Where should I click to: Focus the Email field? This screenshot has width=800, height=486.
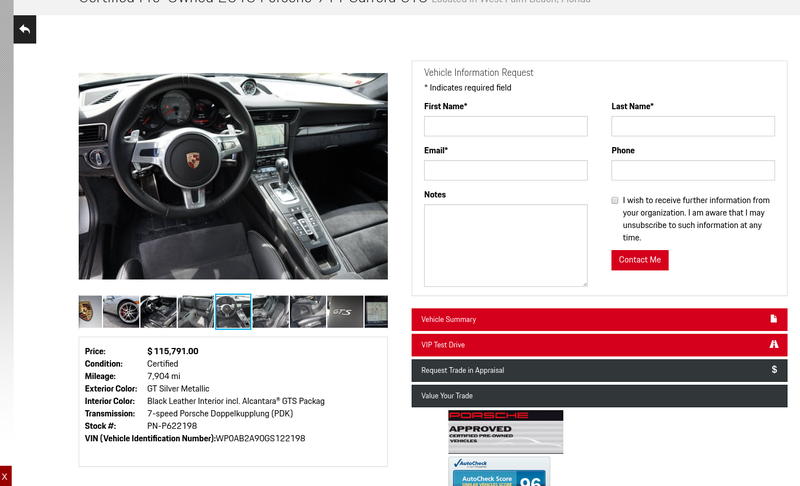point(506,170)
